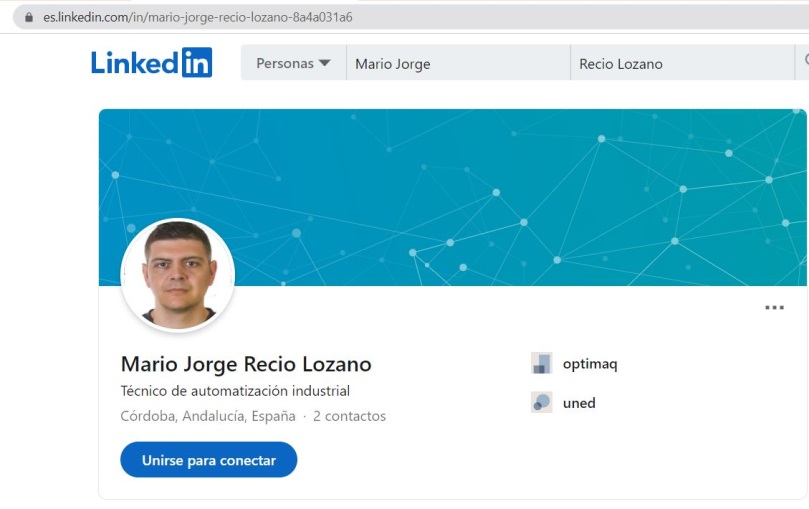Click the Técnico de automatización industrial headline
The image size is (809, 509).
pos(235,391)
